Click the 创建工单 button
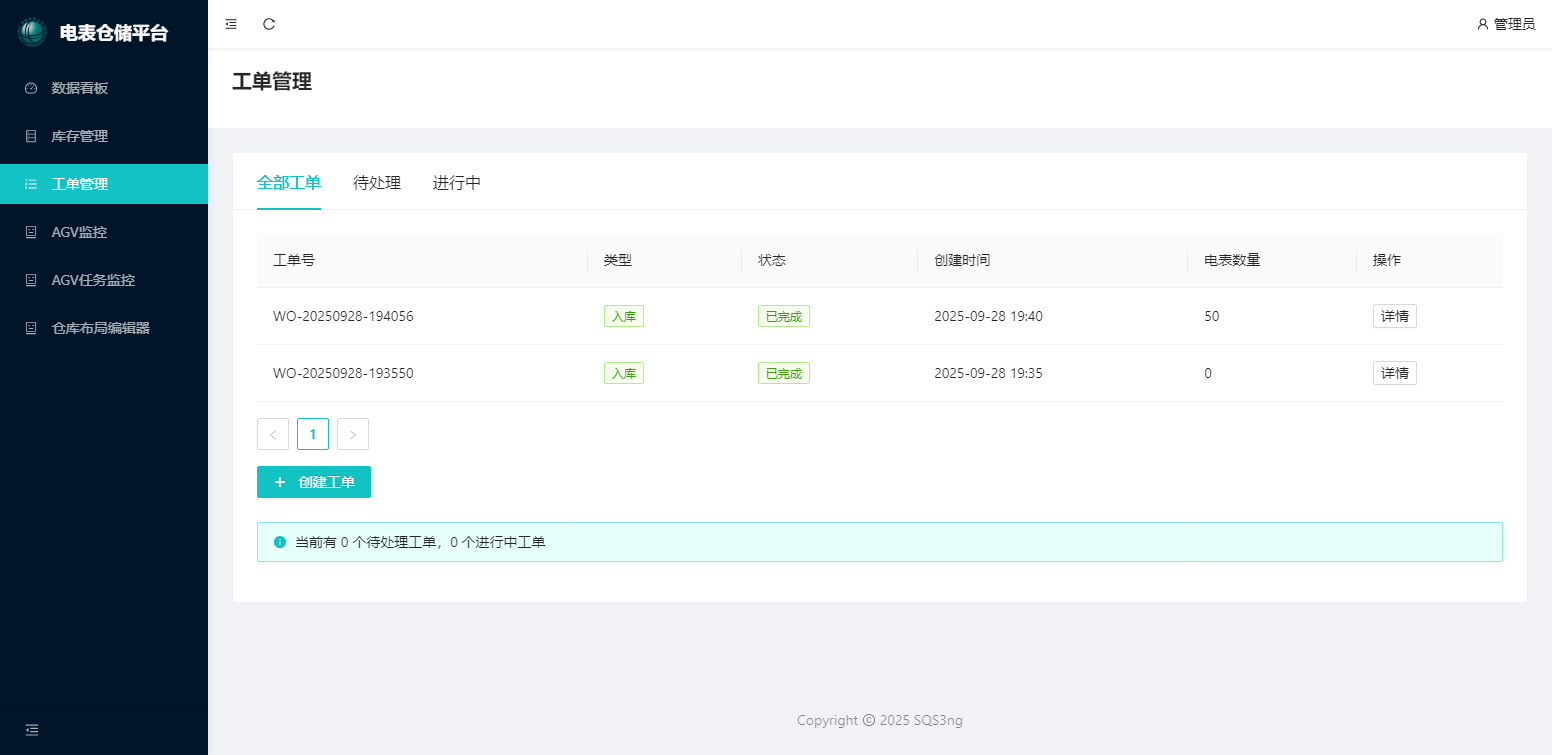 [x=314, y=482]
